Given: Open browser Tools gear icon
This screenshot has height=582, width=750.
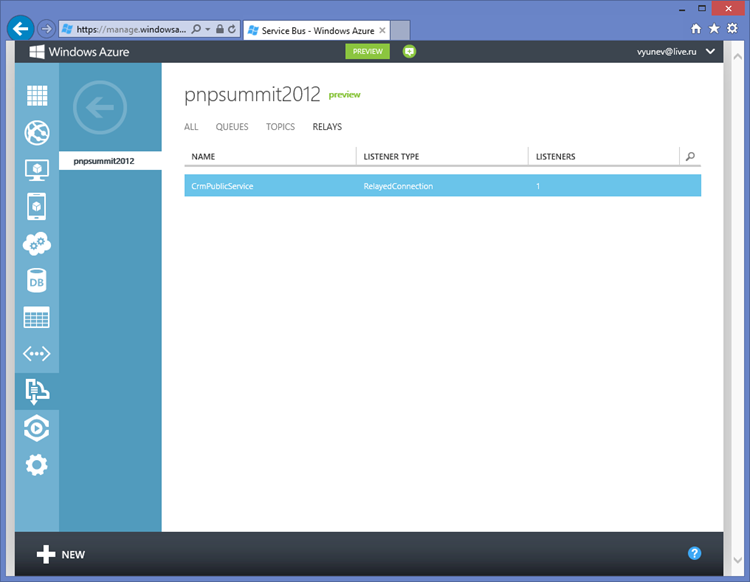Looking at the screenshot, I should point(732,29).
